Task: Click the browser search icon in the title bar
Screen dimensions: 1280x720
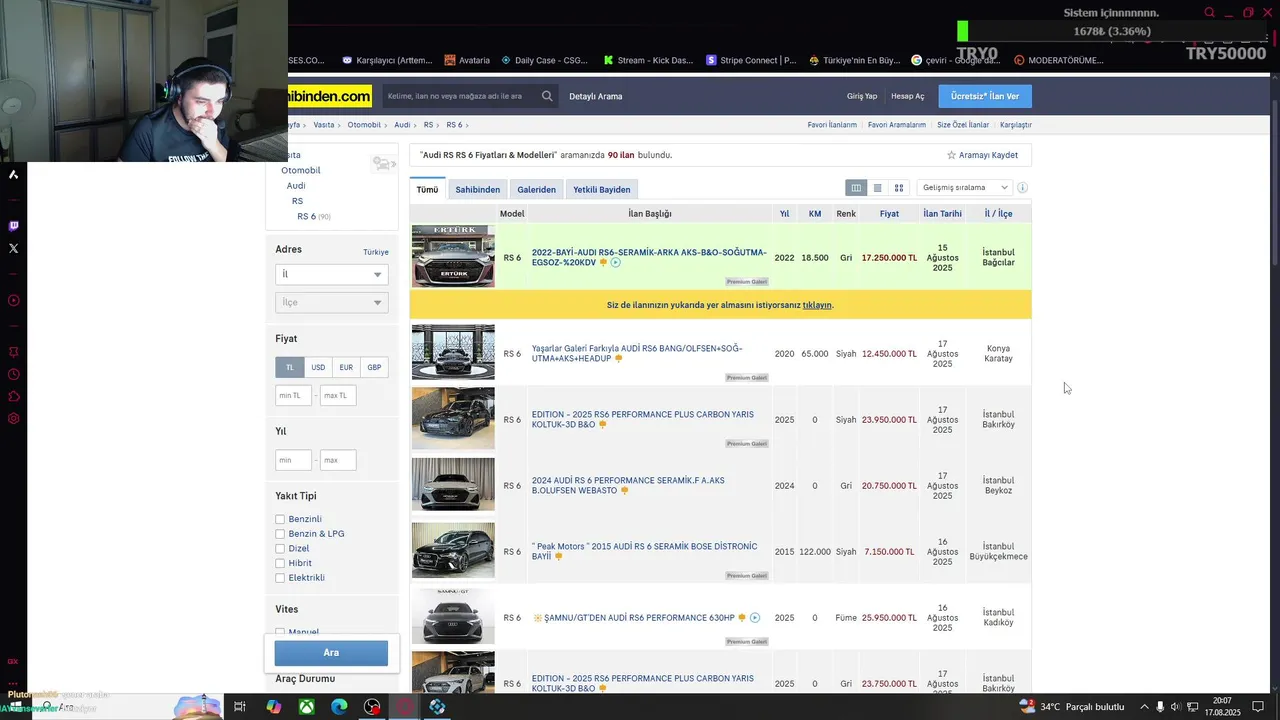Action: coord(1209,13)
